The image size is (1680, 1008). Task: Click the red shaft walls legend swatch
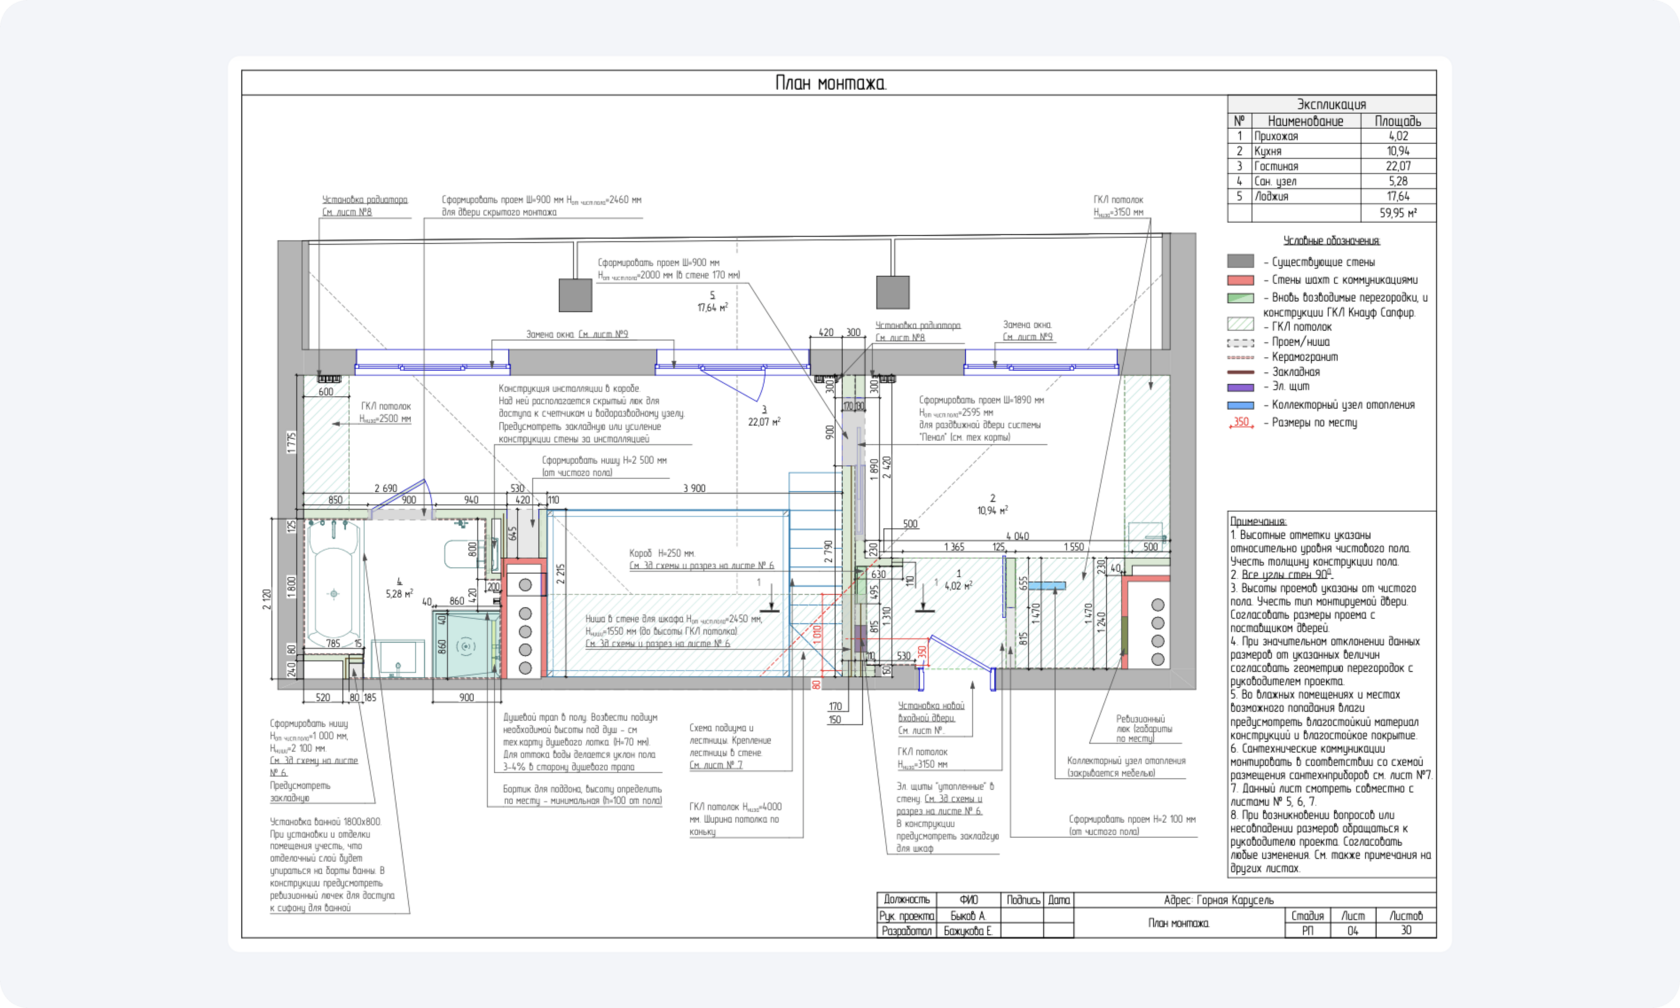point(1240,280)
